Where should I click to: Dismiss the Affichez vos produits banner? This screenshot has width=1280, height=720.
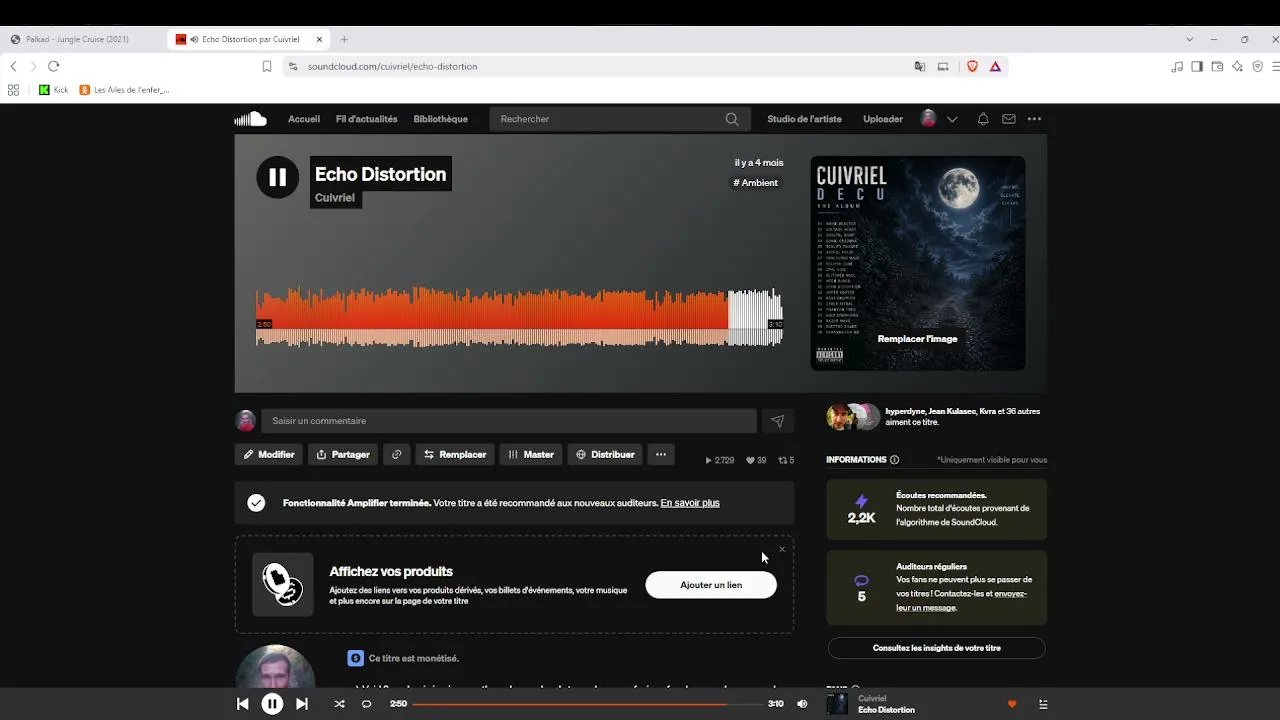pos(782,549)
